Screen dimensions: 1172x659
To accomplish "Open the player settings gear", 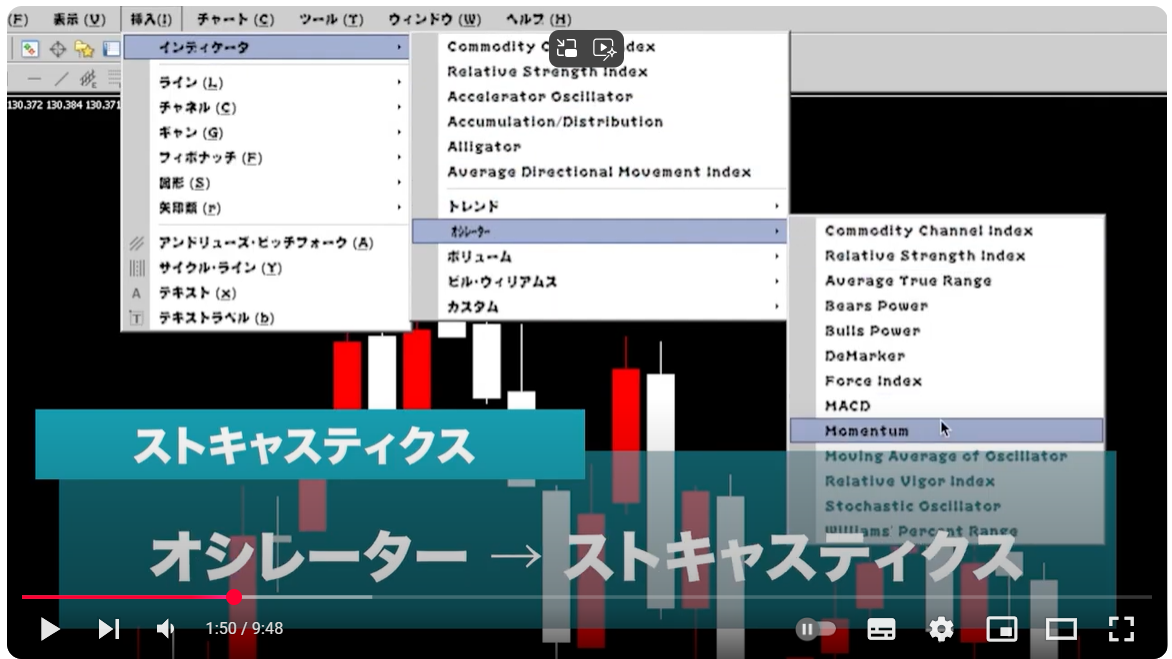I will click(x=941, y=629).
